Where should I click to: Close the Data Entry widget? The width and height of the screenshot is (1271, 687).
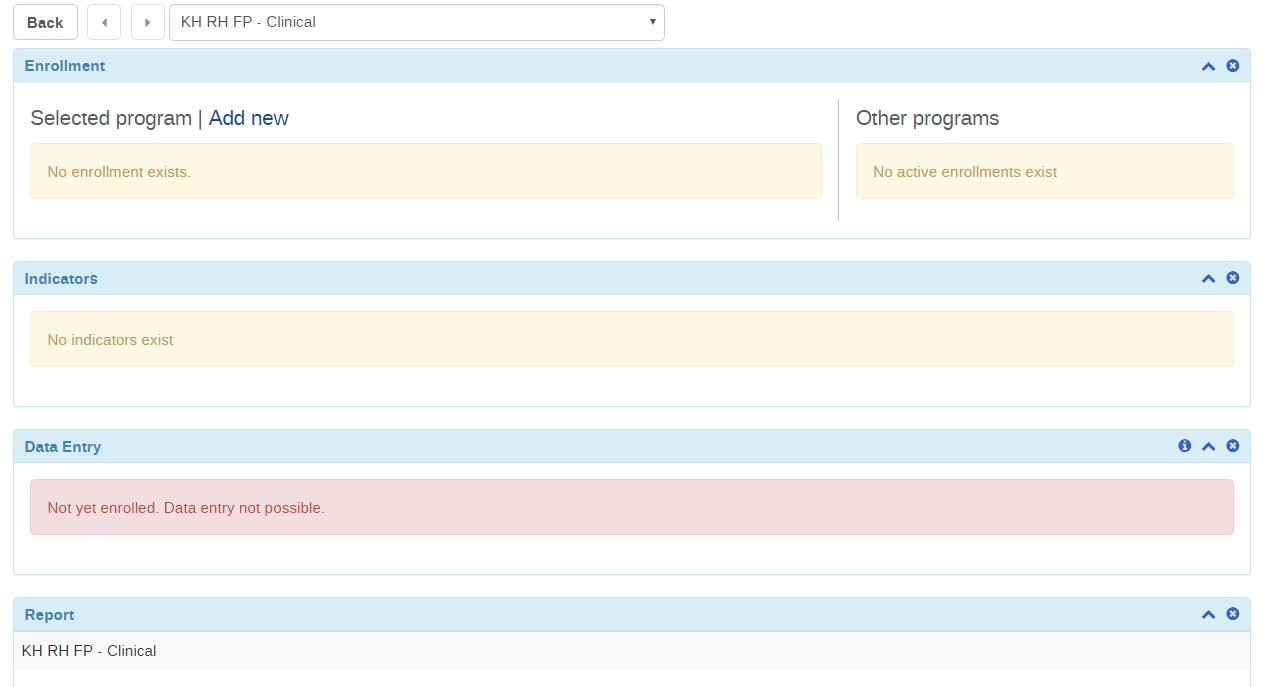click(x=1232, y=446)
